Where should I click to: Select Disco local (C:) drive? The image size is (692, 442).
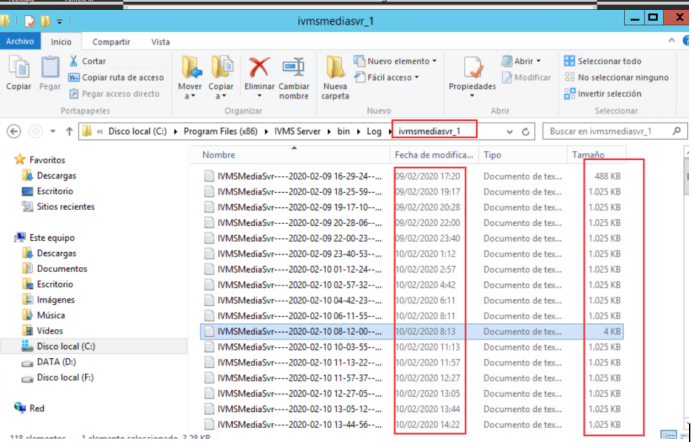58,346
